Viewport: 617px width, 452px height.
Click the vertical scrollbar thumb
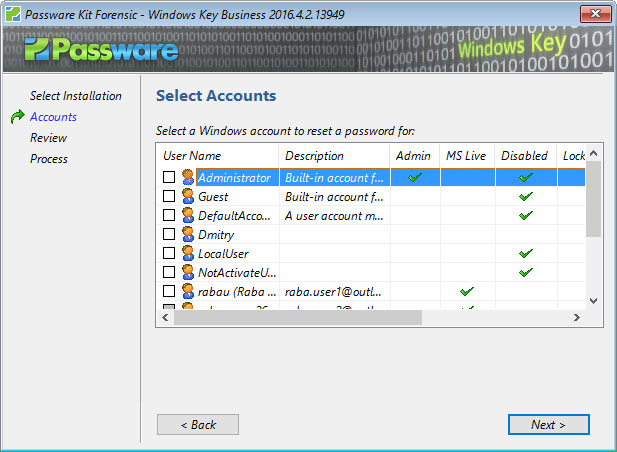[x=594, y=199]
